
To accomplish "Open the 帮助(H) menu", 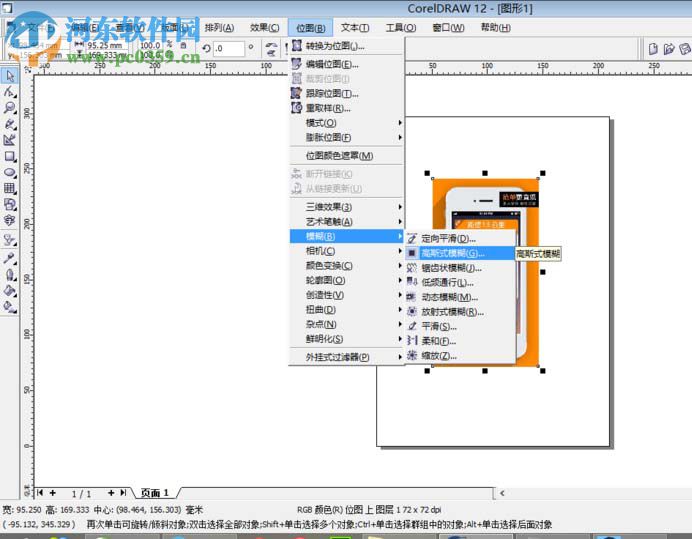I will [x=496, y=28].
